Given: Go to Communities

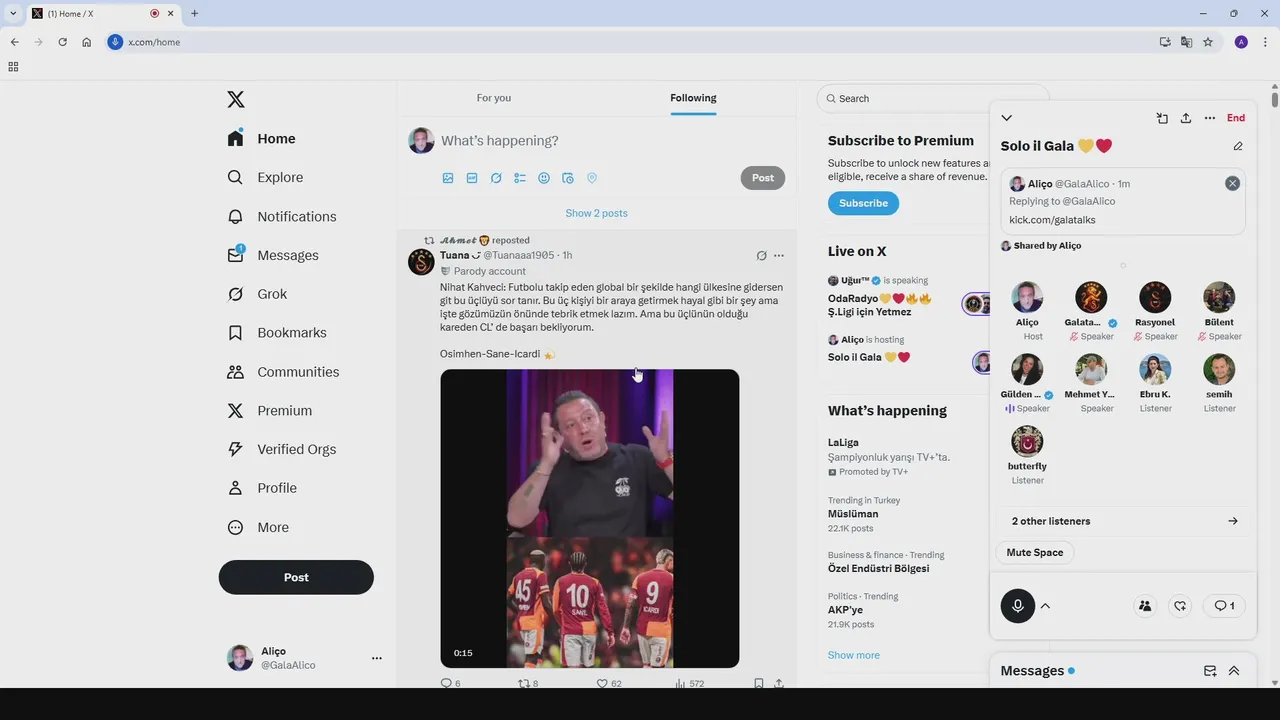Looking at the screenshot, I should (x=284, y=372).
